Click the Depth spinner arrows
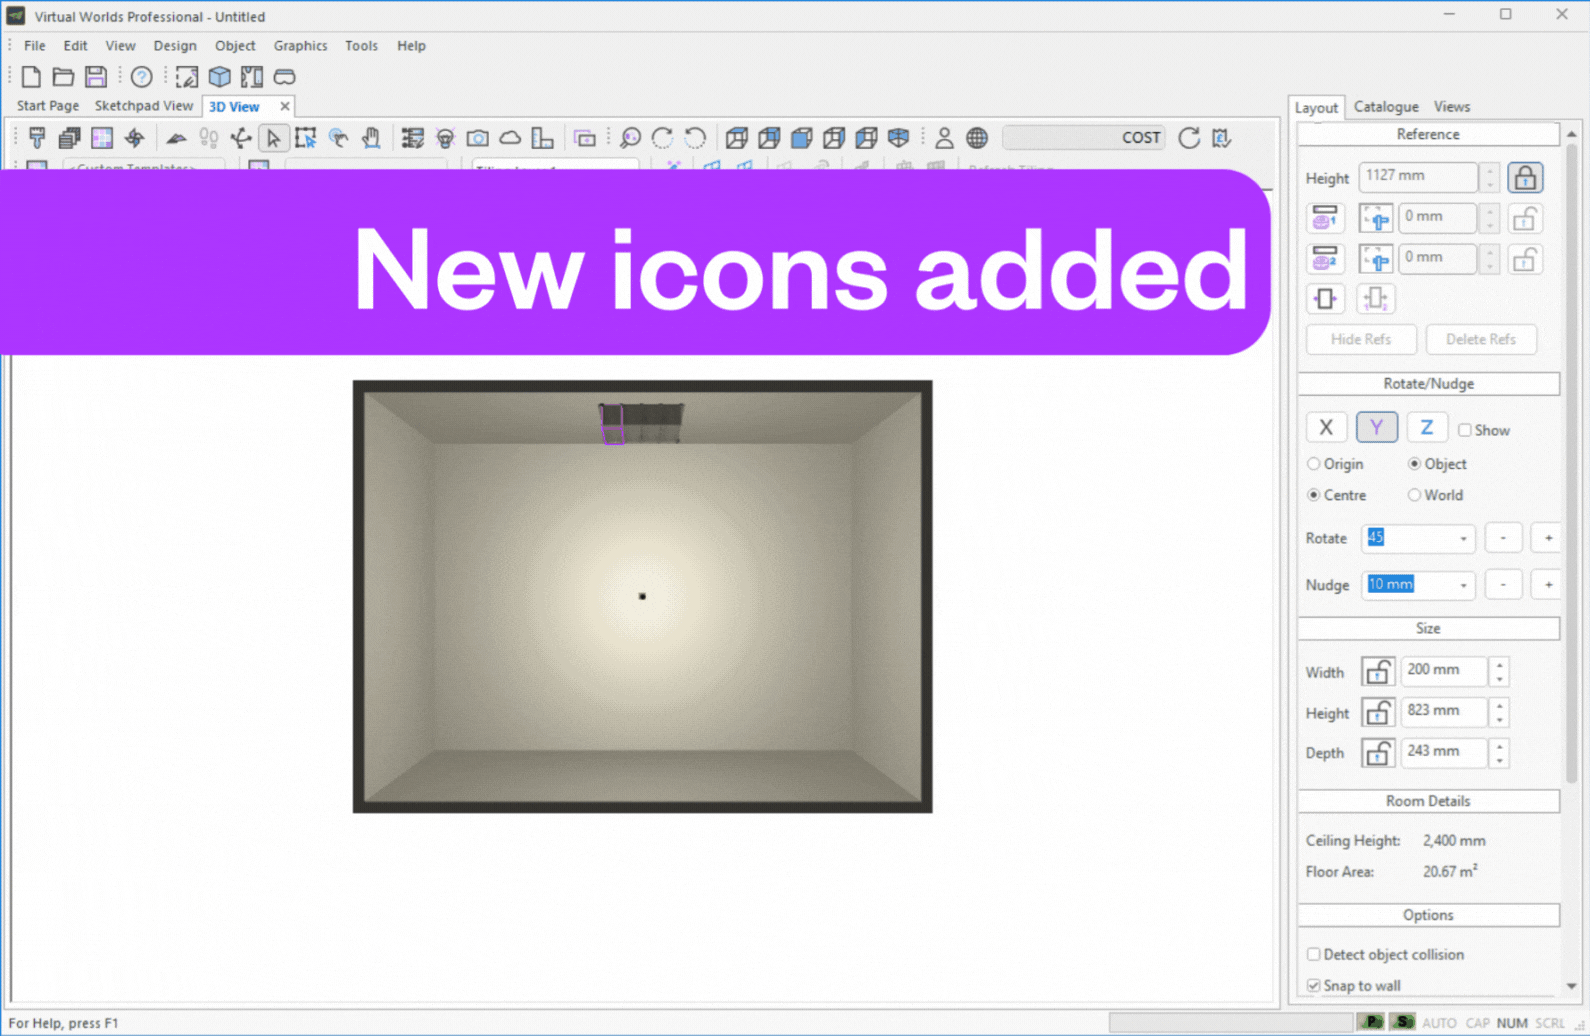Image resolution: width=1590 pixels, height=1036 pixels. coord(1499,753)
